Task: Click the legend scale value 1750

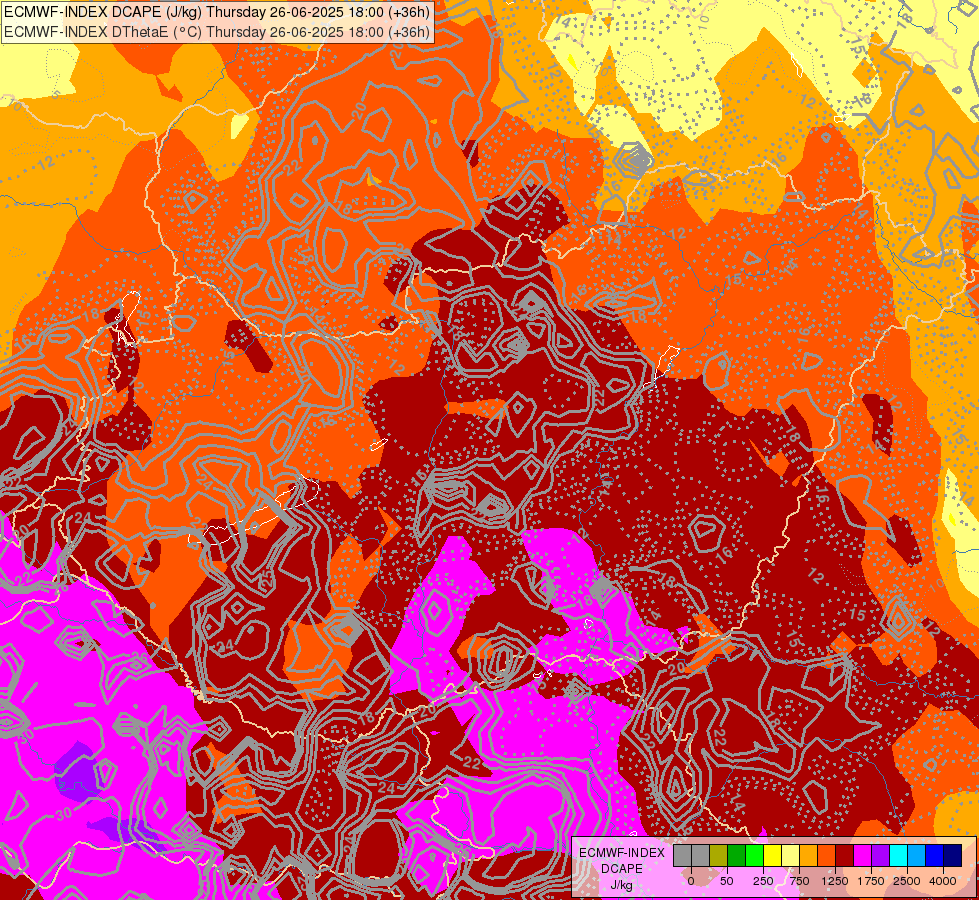Action: point(871,881)
